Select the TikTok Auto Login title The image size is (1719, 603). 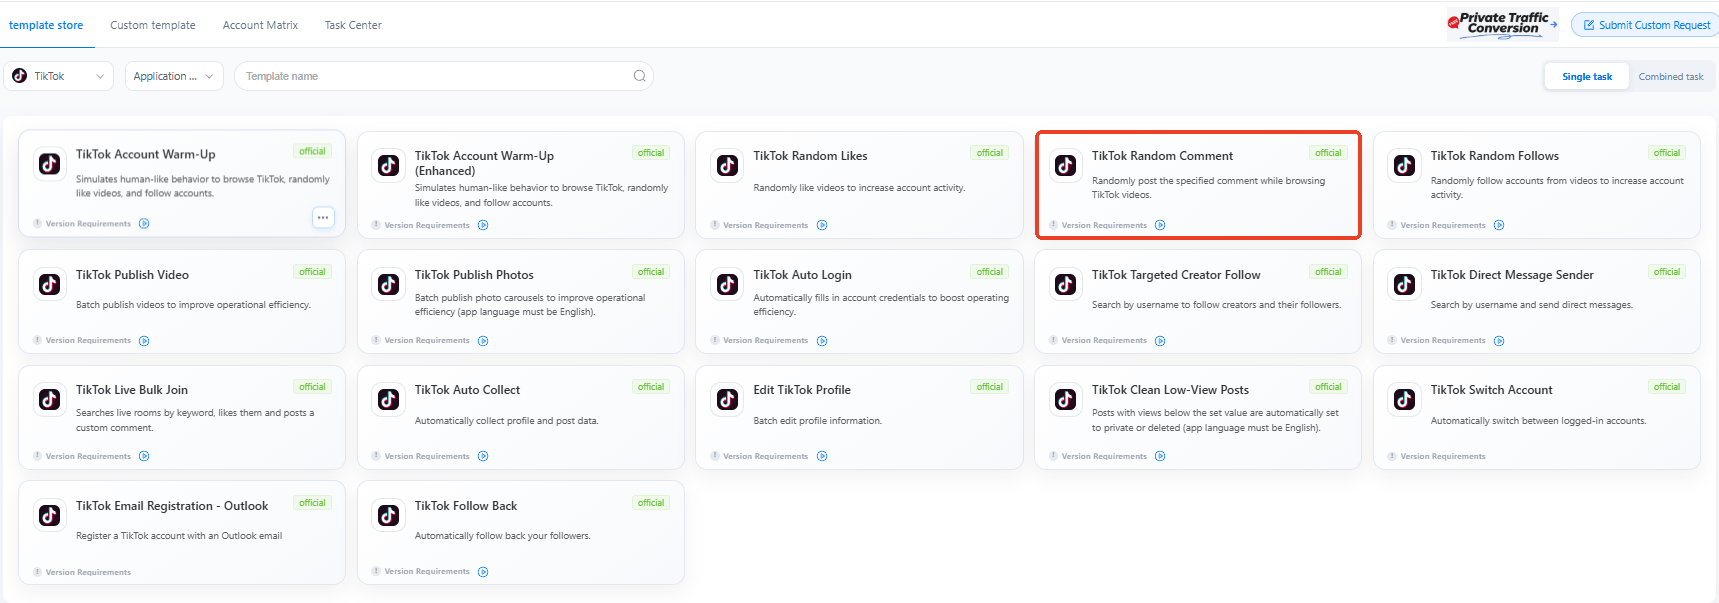coord(802,275)
